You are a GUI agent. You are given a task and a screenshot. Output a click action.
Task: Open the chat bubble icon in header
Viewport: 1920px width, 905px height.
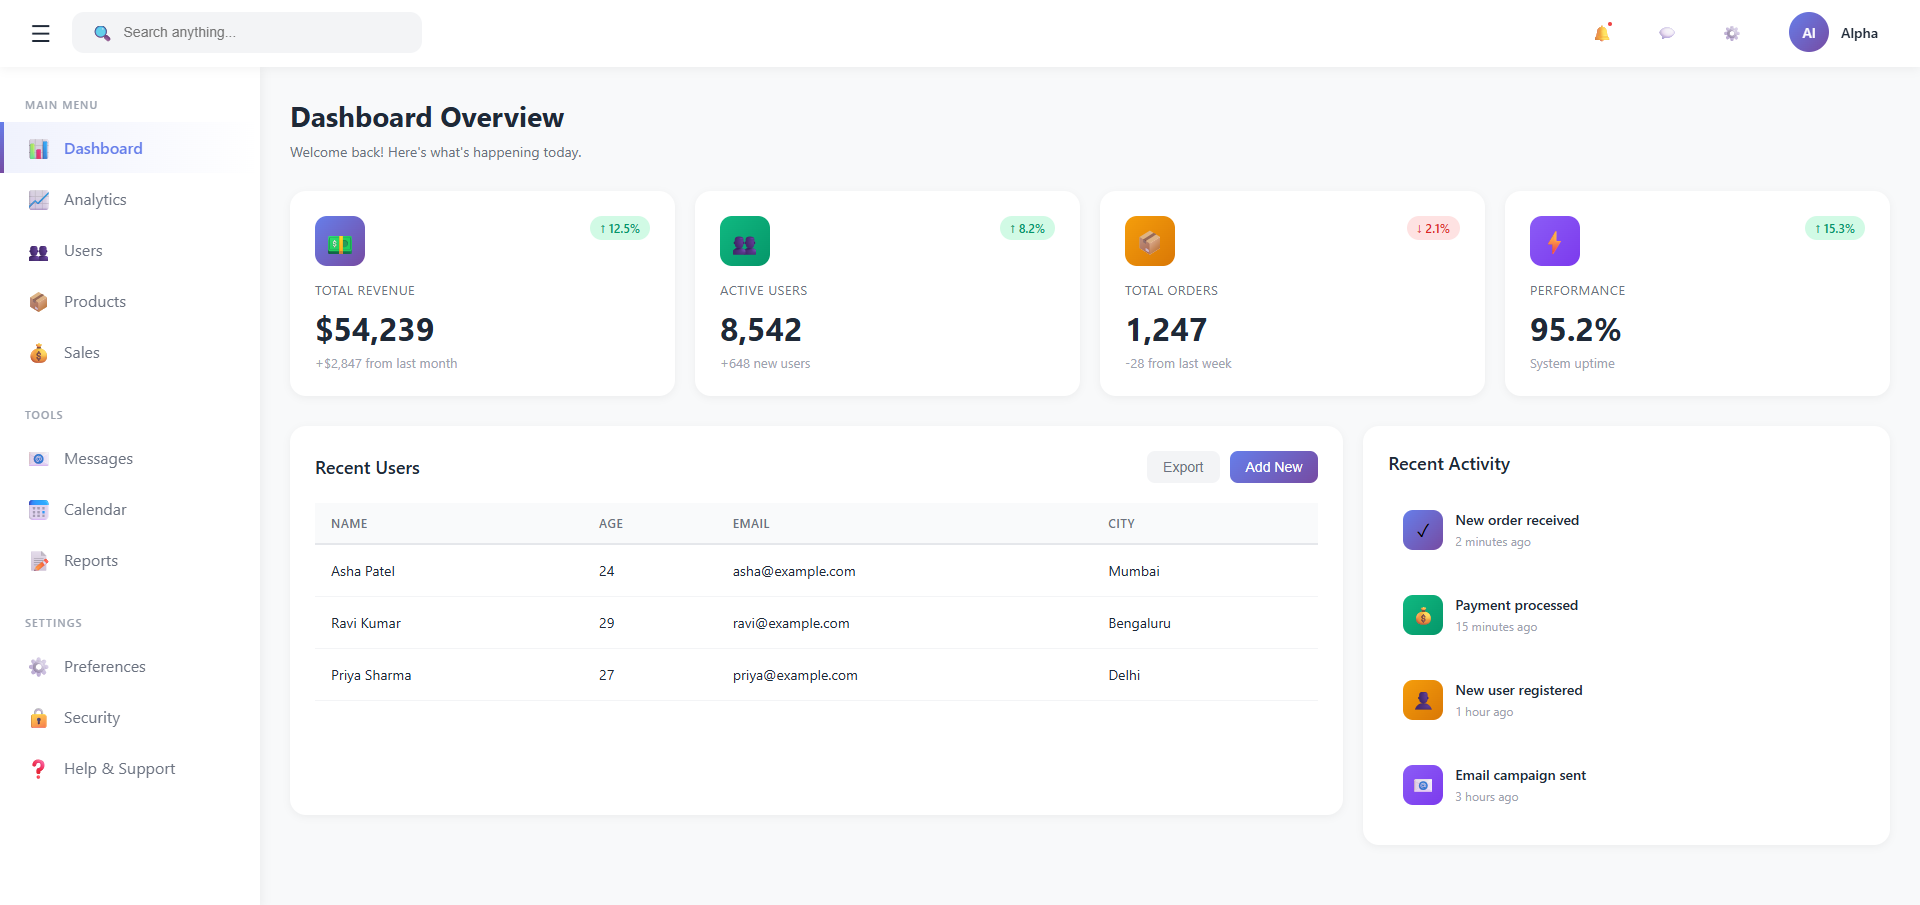coord(1666,33)
